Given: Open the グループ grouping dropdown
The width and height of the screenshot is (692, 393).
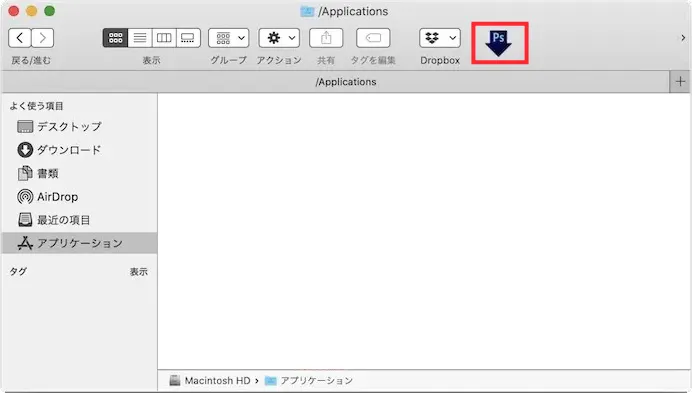Looking at the screenshot, I should (229, 38).
